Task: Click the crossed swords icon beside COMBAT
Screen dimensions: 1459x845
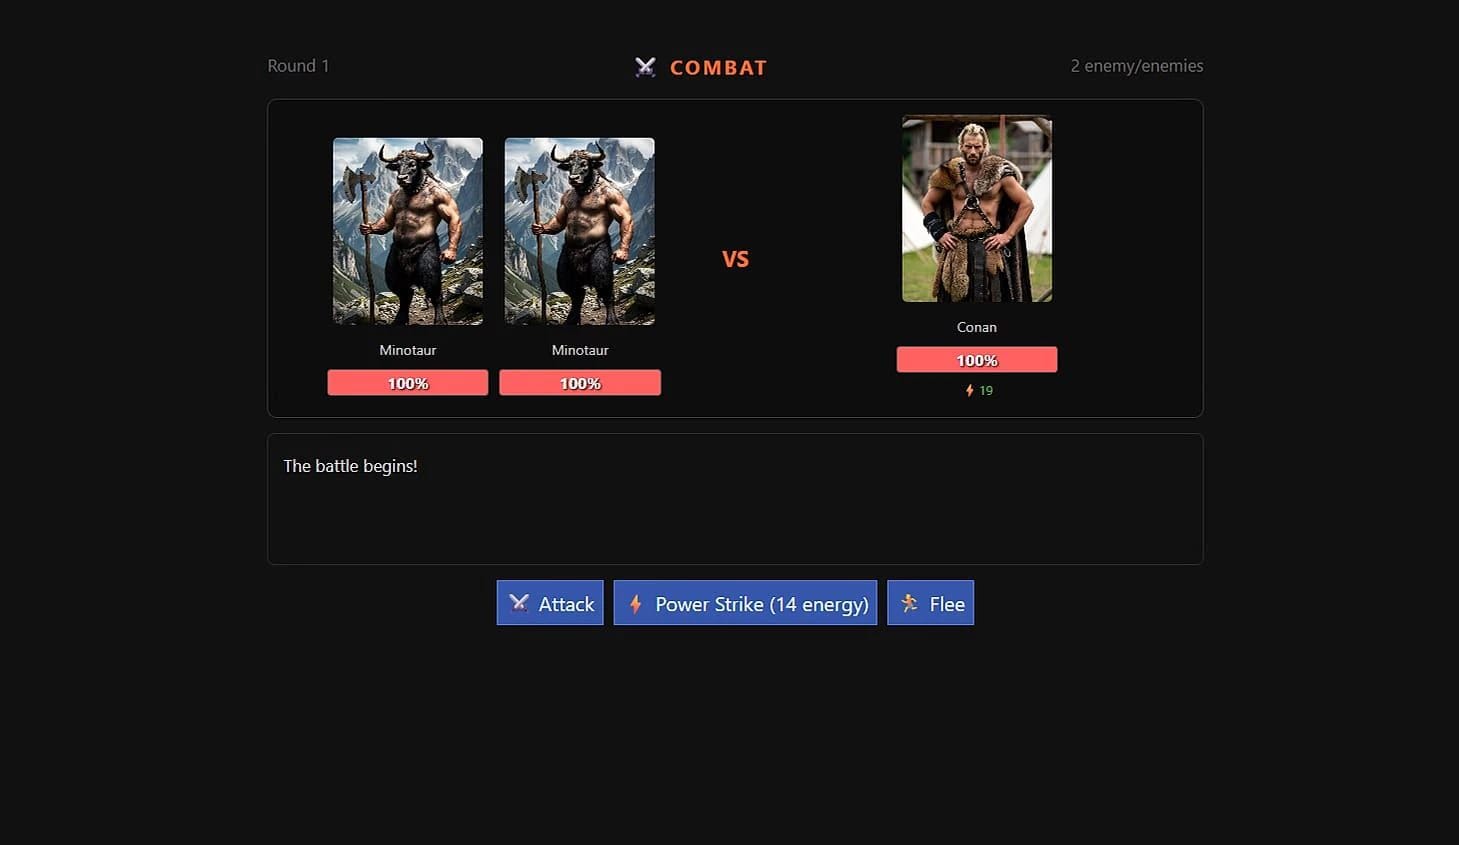Action: click(x=646, y=67)
